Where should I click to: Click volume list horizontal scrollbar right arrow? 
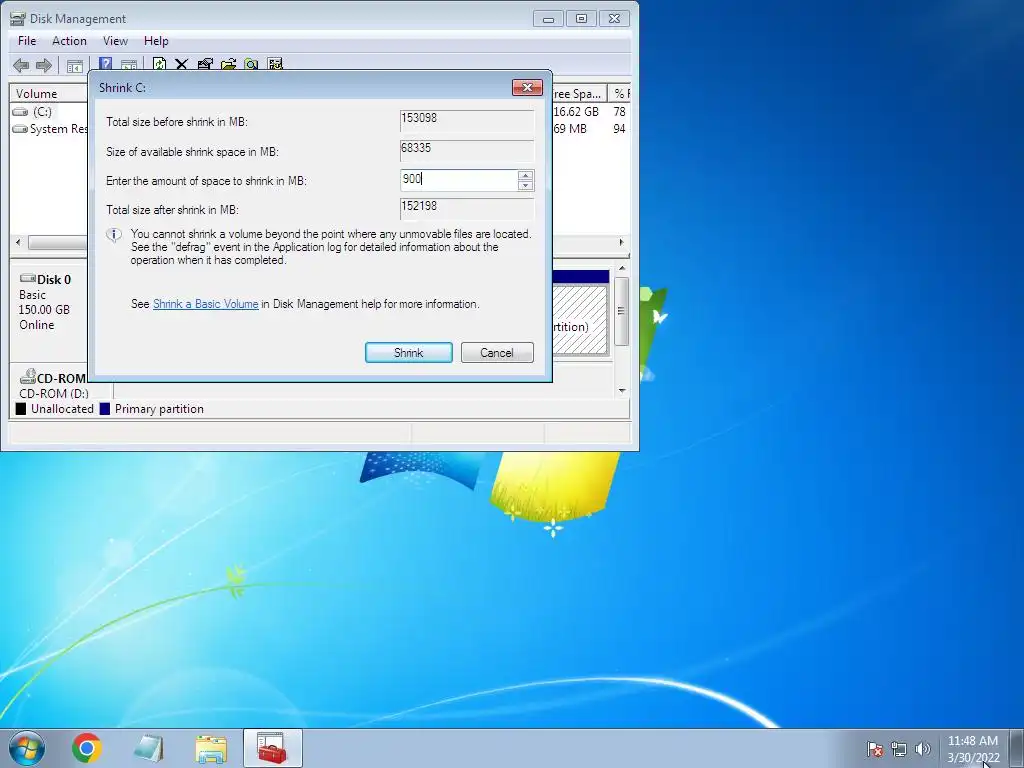coord(621,242)
